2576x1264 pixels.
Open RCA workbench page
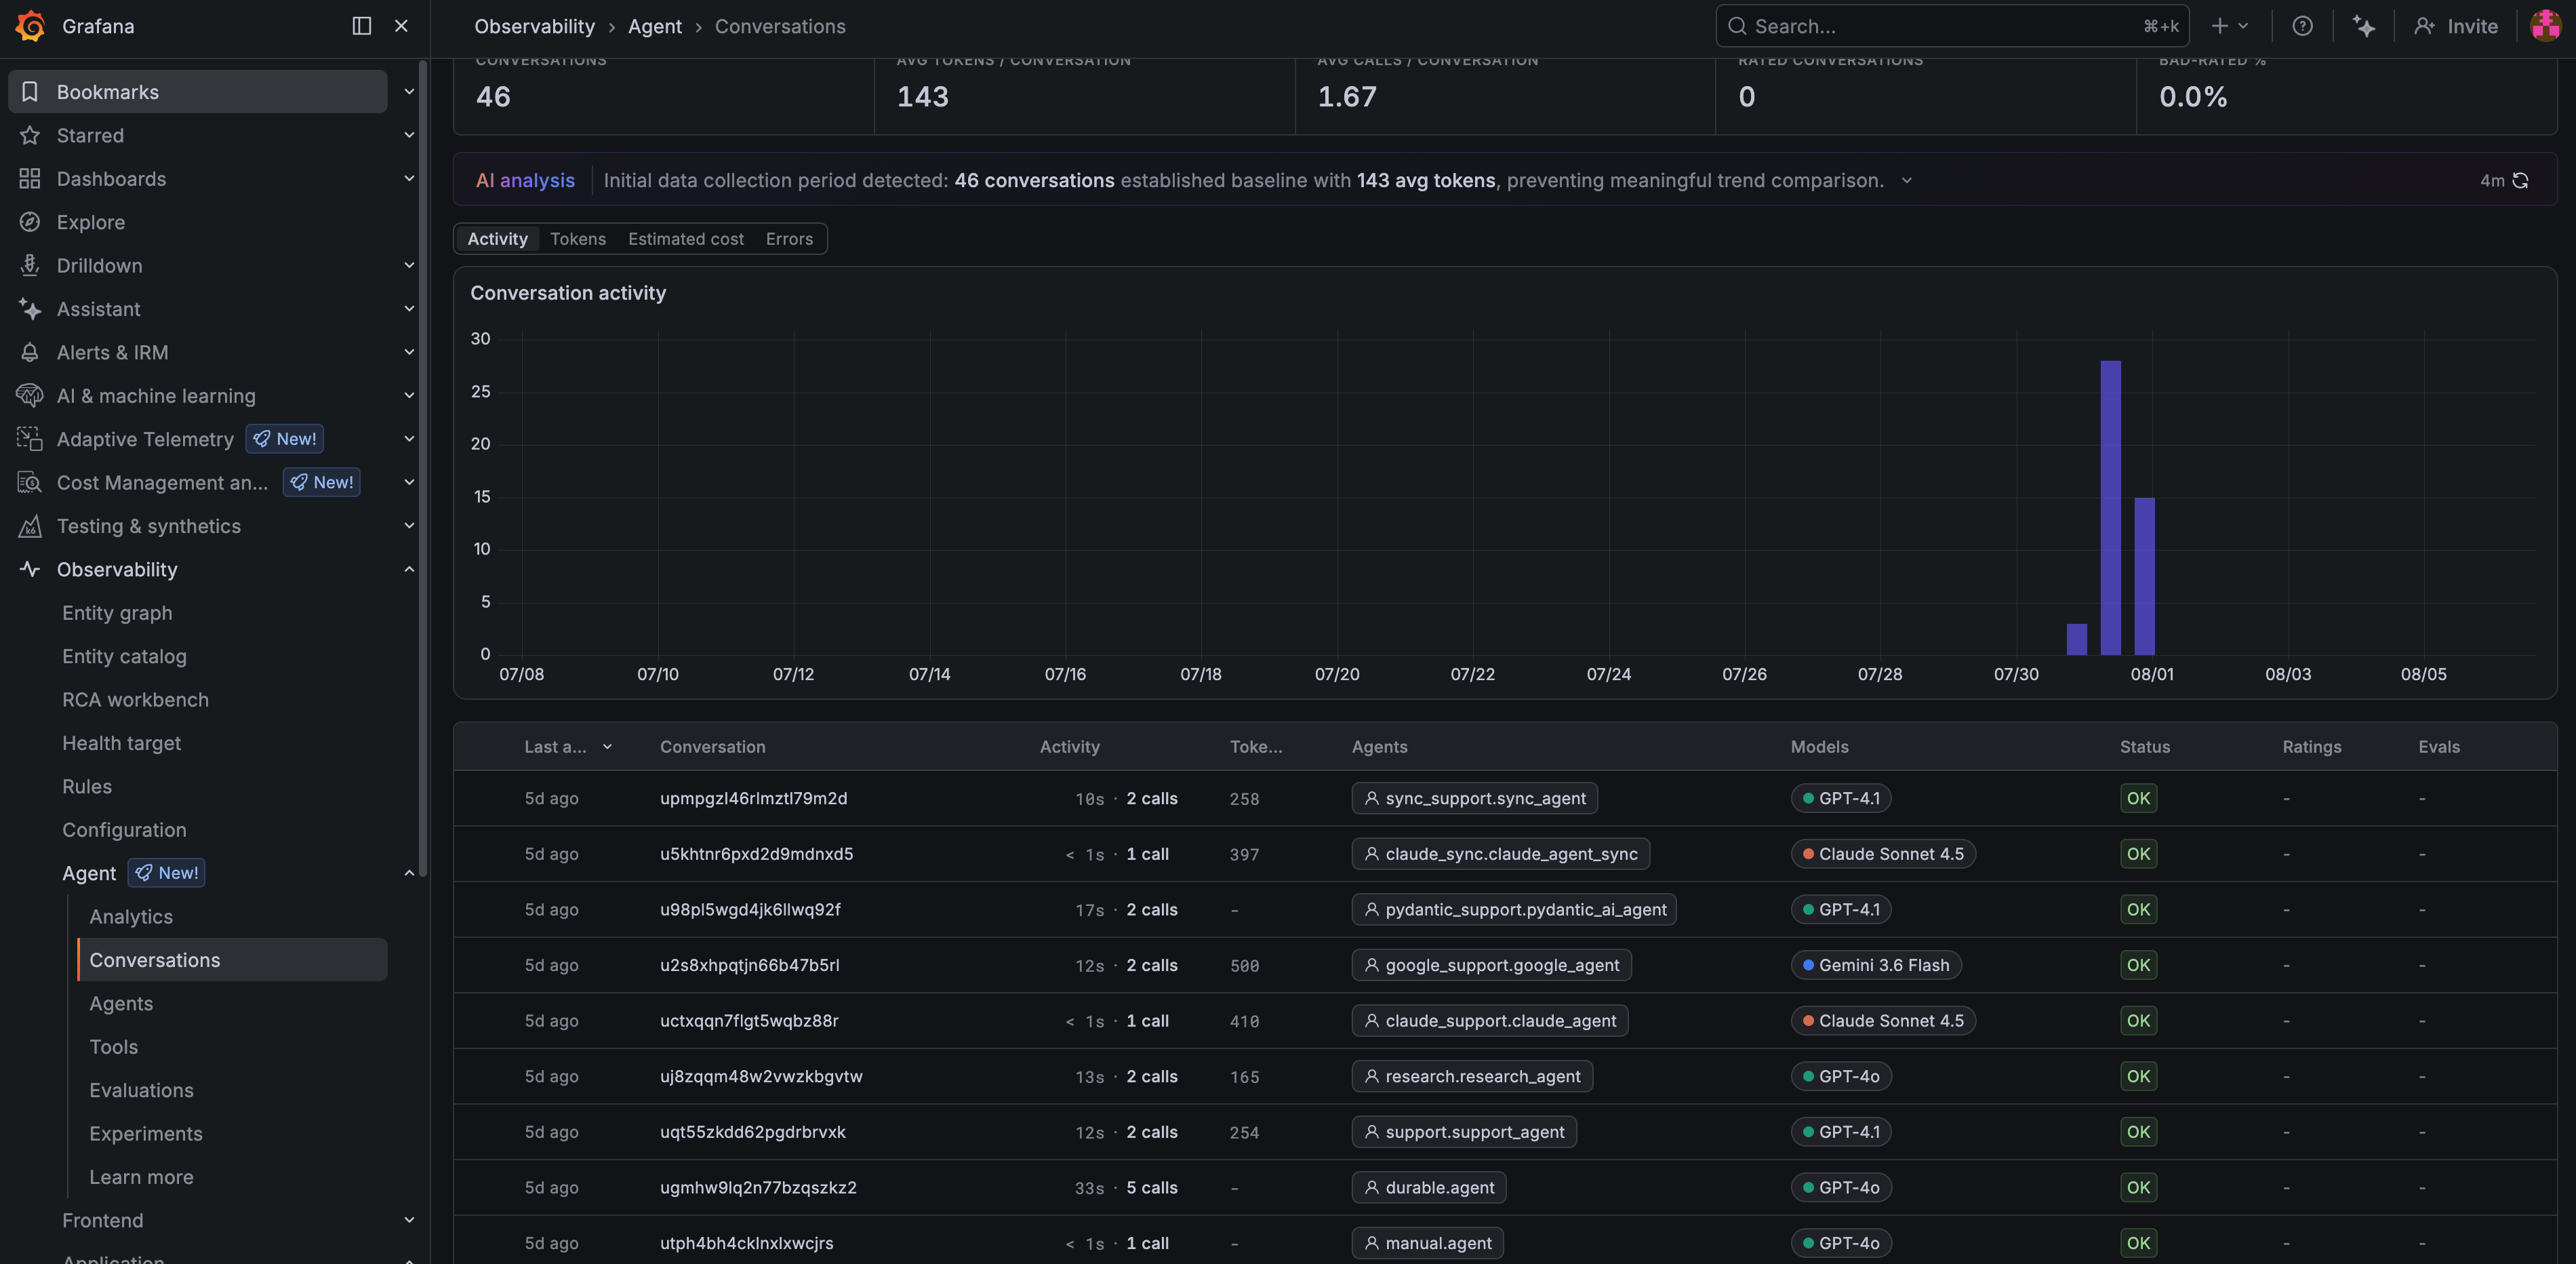tap(136, 700)
